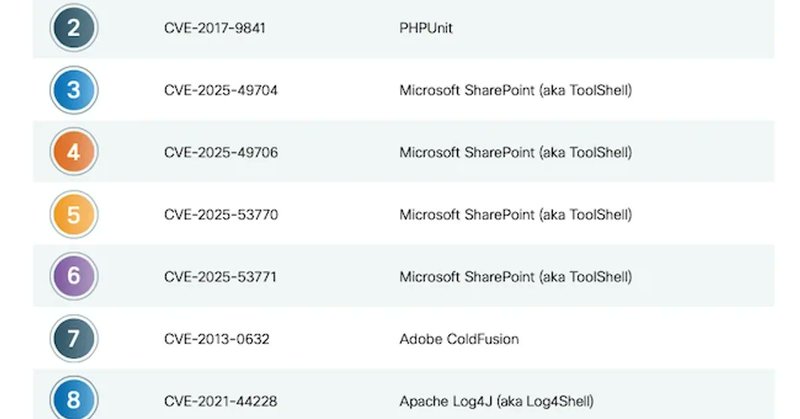Screen dimensions: 800x419
Task: Click the CVE-2025-49706 identifier
Action: tap(220, 153)
